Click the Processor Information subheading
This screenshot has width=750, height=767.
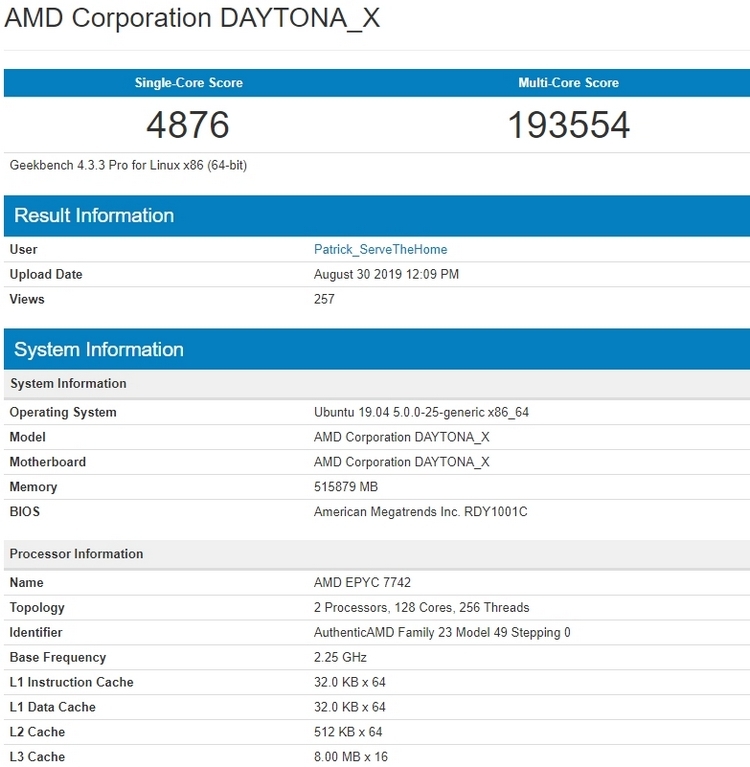(x=77, y=554)
